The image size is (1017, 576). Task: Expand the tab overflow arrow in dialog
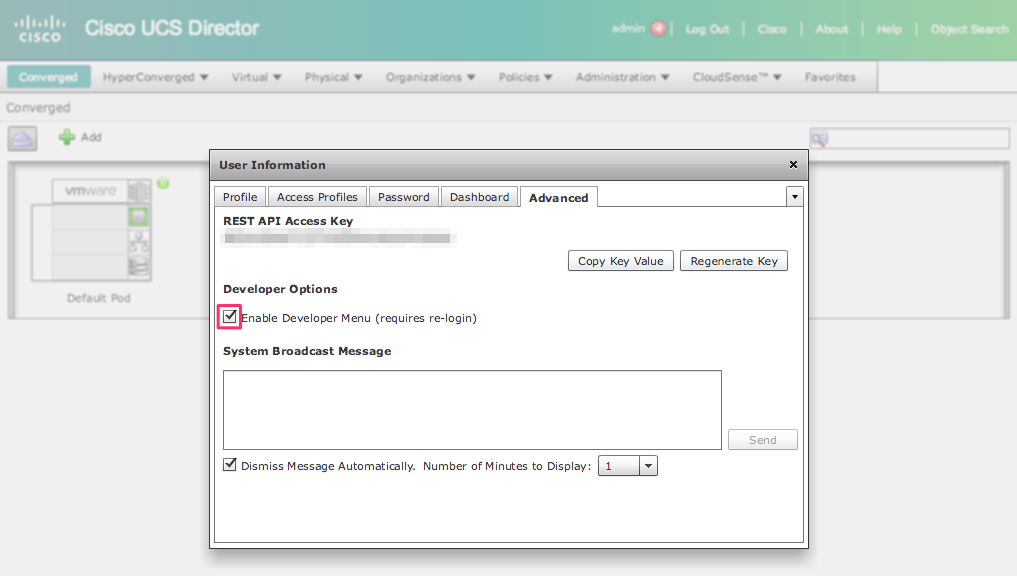click(x=795, y=197)
